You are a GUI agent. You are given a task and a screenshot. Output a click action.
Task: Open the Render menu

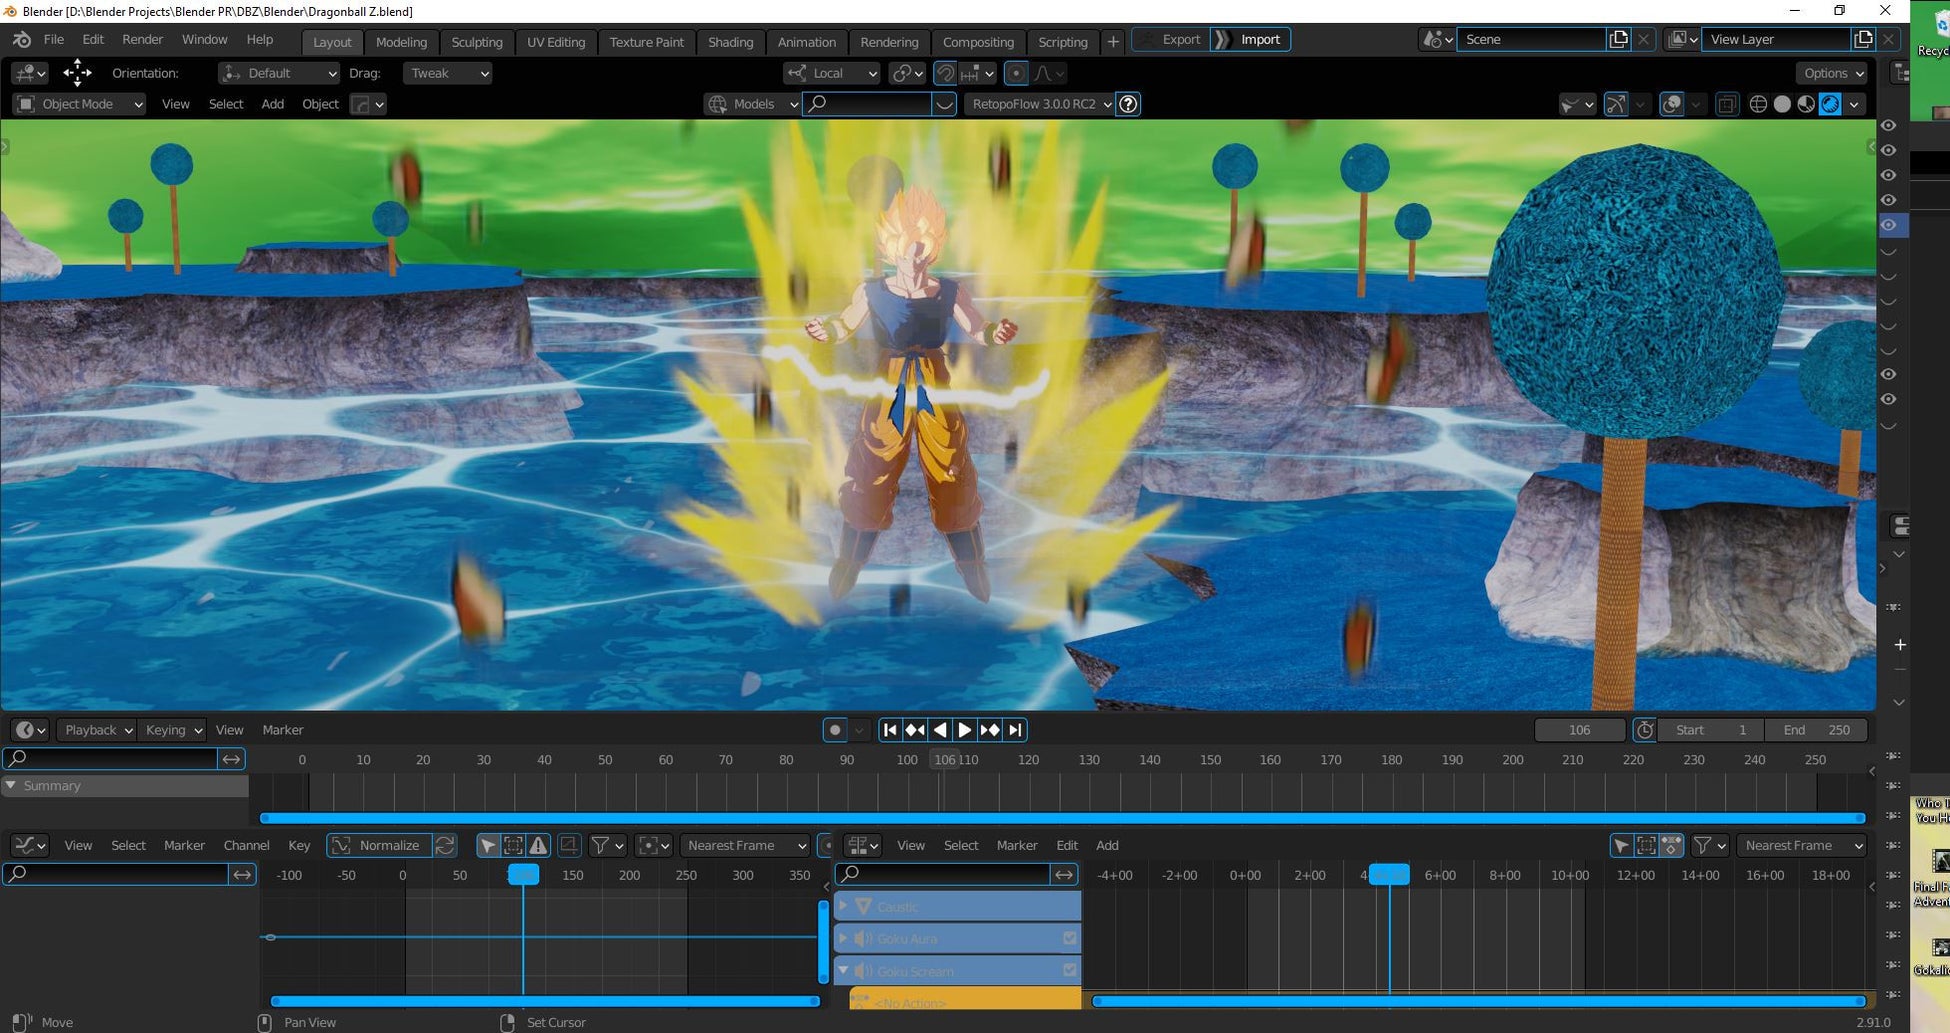(x=142, y=40)
